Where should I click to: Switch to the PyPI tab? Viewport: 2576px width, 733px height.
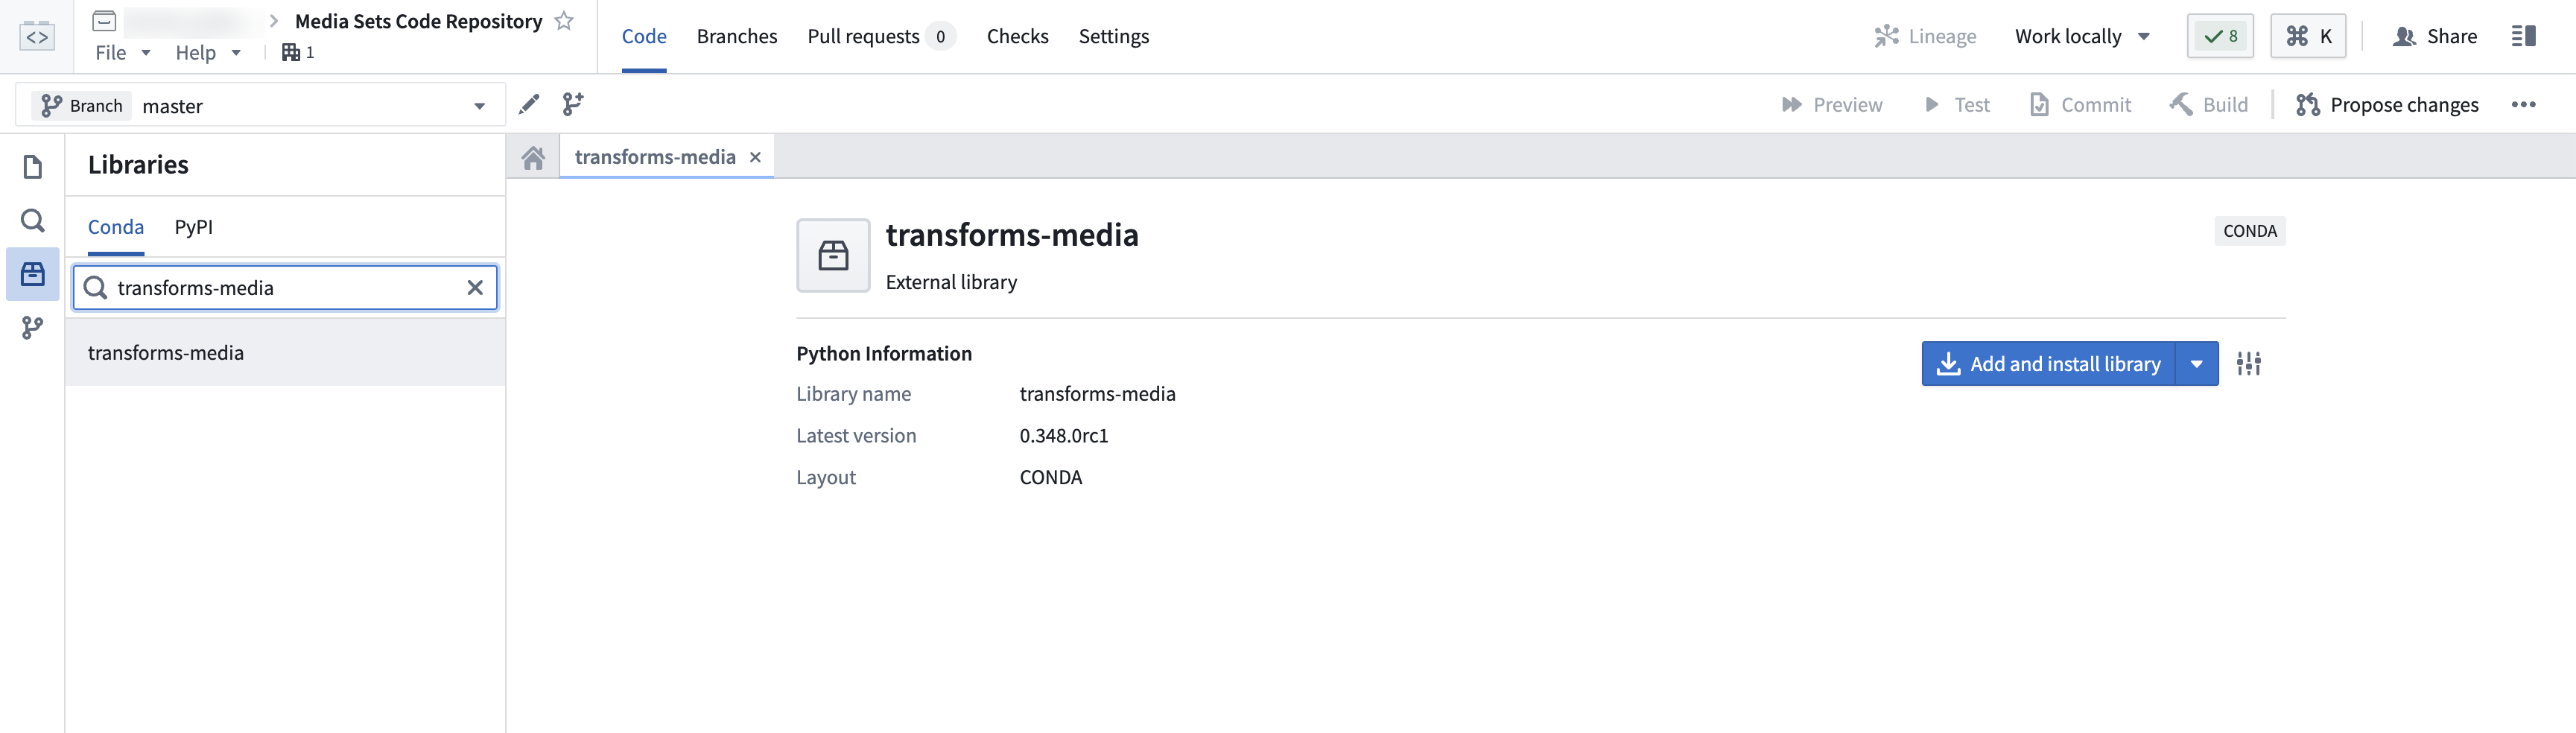pos(194,227)
